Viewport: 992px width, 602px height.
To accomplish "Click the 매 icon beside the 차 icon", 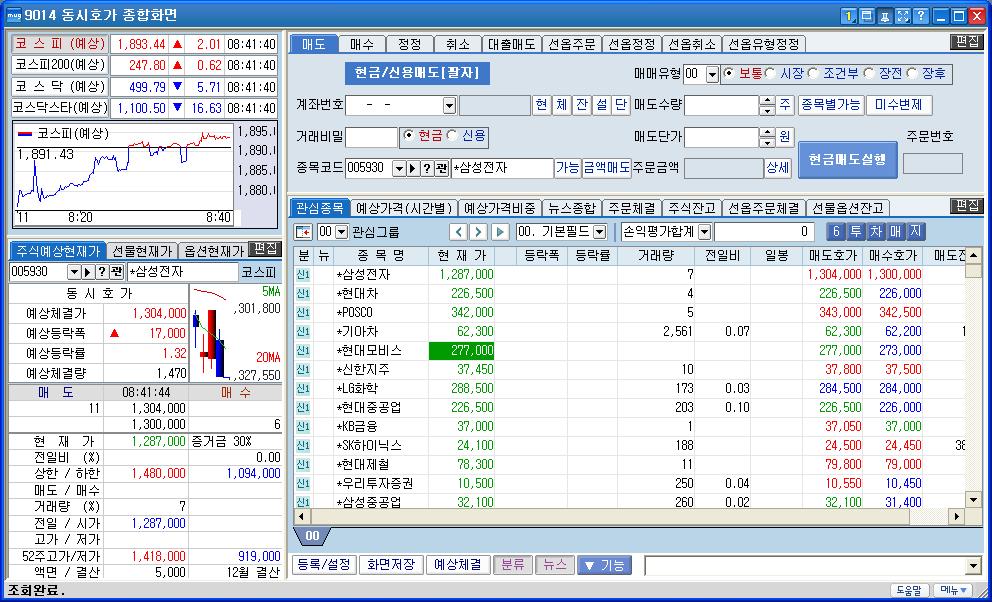I will point(896,231).
